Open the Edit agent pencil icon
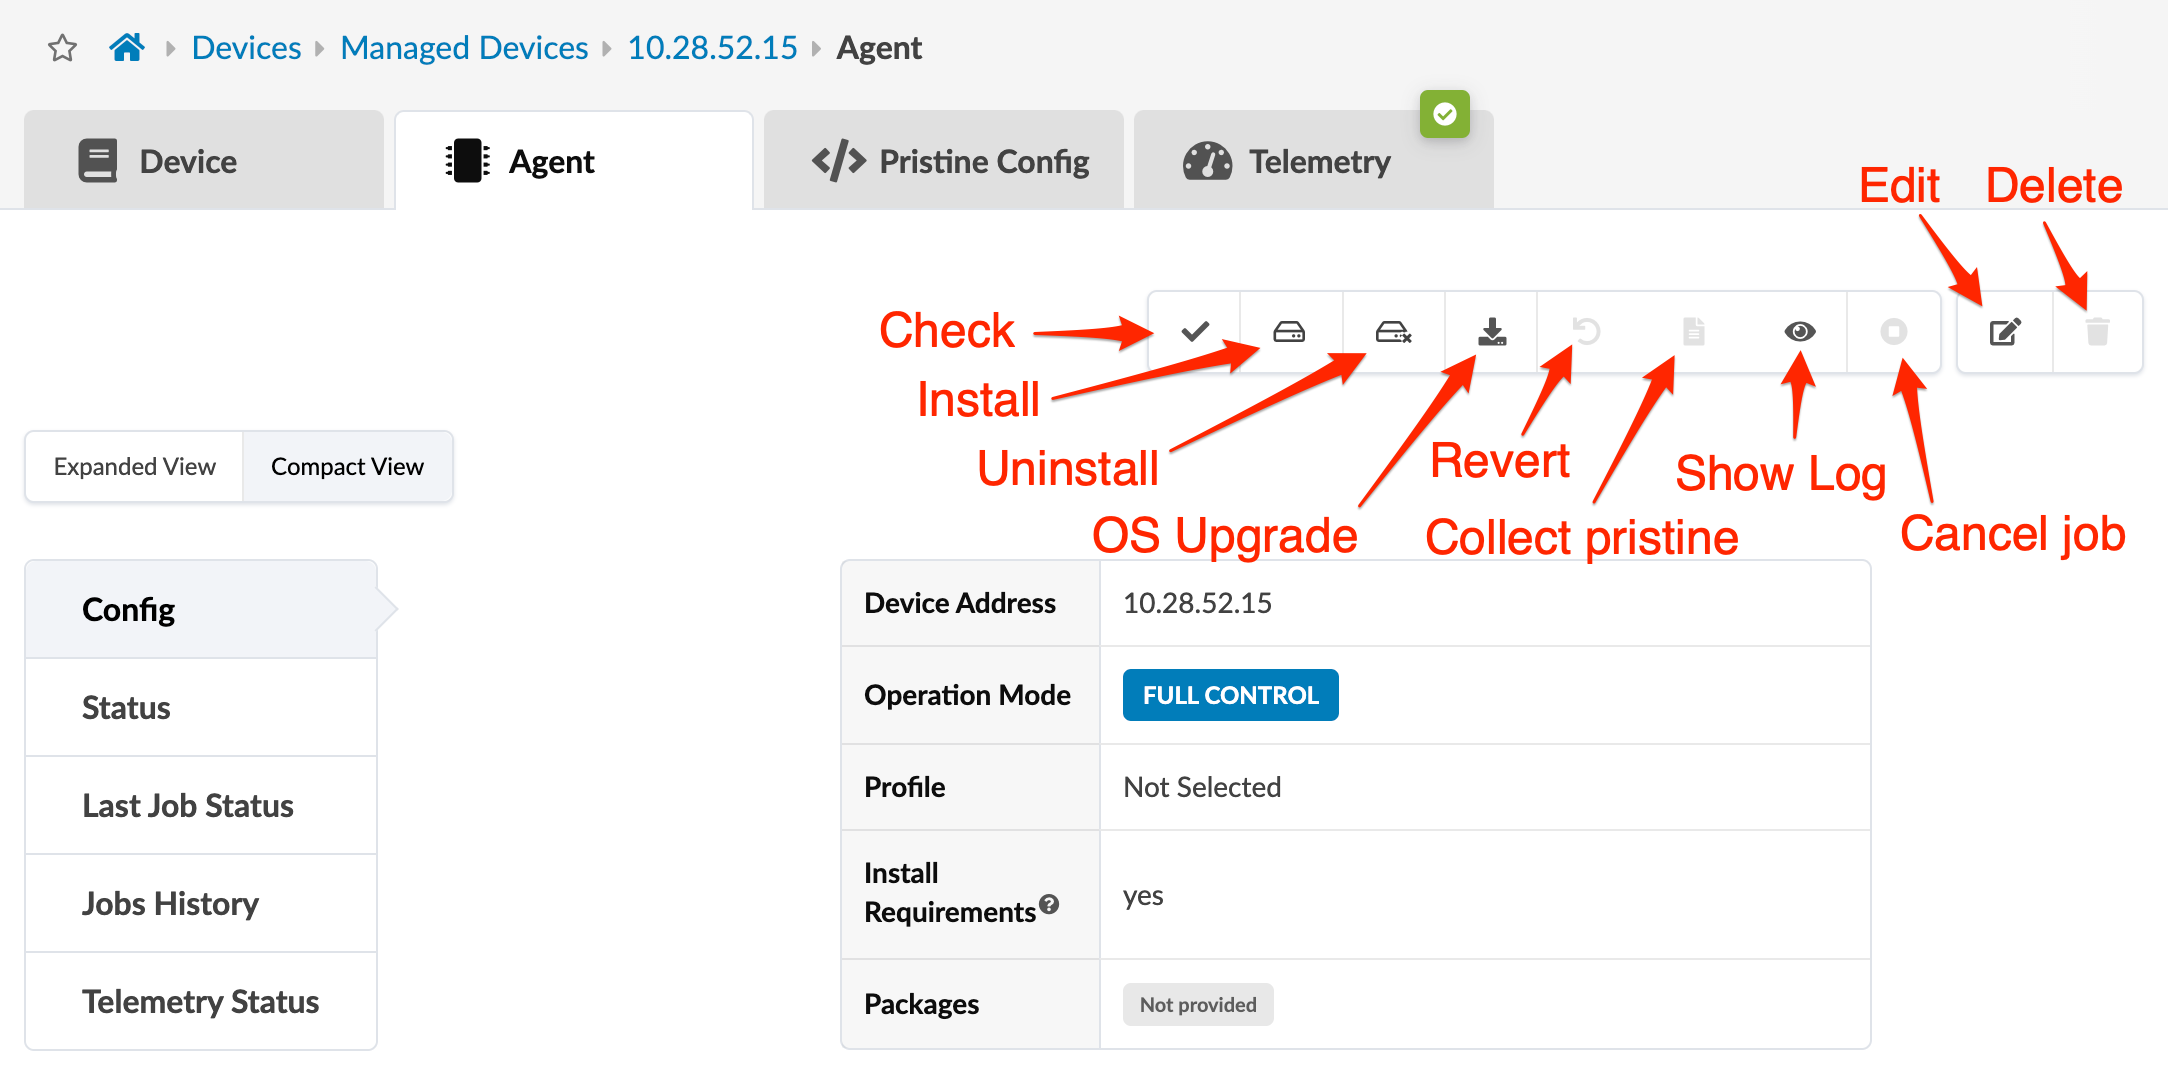This screenshot has width=2168, height=1078. point(2005,332)
